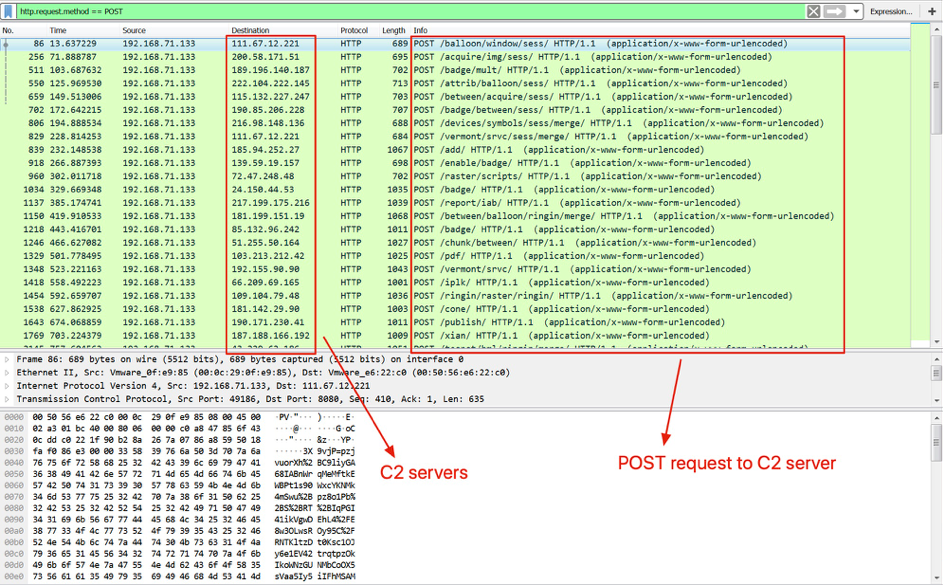Select packet 659 POST /between/acquire/sess/

[x=455, y=96]
